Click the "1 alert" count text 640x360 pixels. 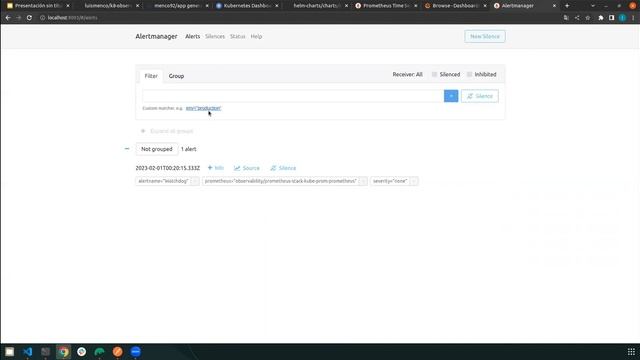[189, 149]
